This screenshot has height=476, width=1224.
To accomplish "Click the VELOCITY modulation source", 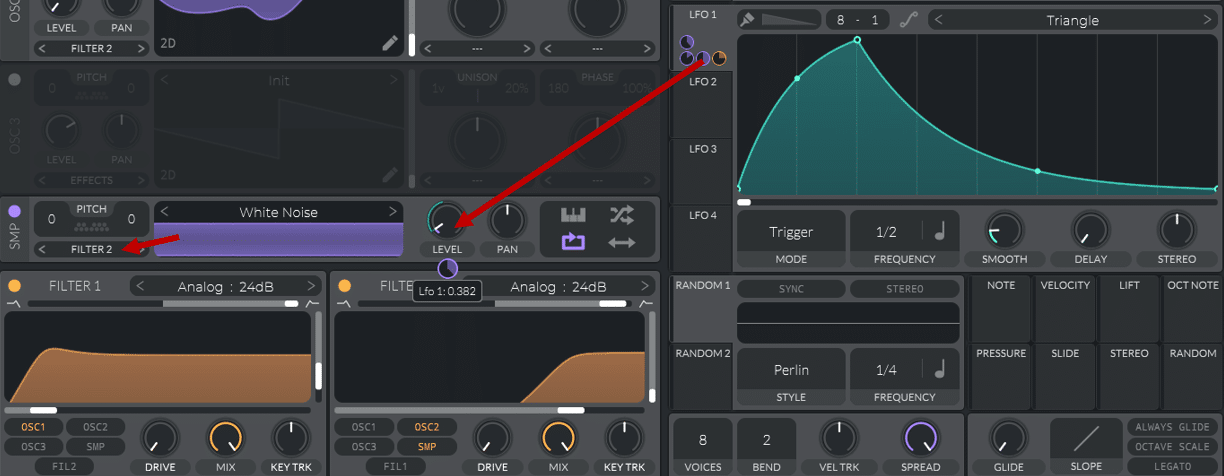I will [1065, 309].
